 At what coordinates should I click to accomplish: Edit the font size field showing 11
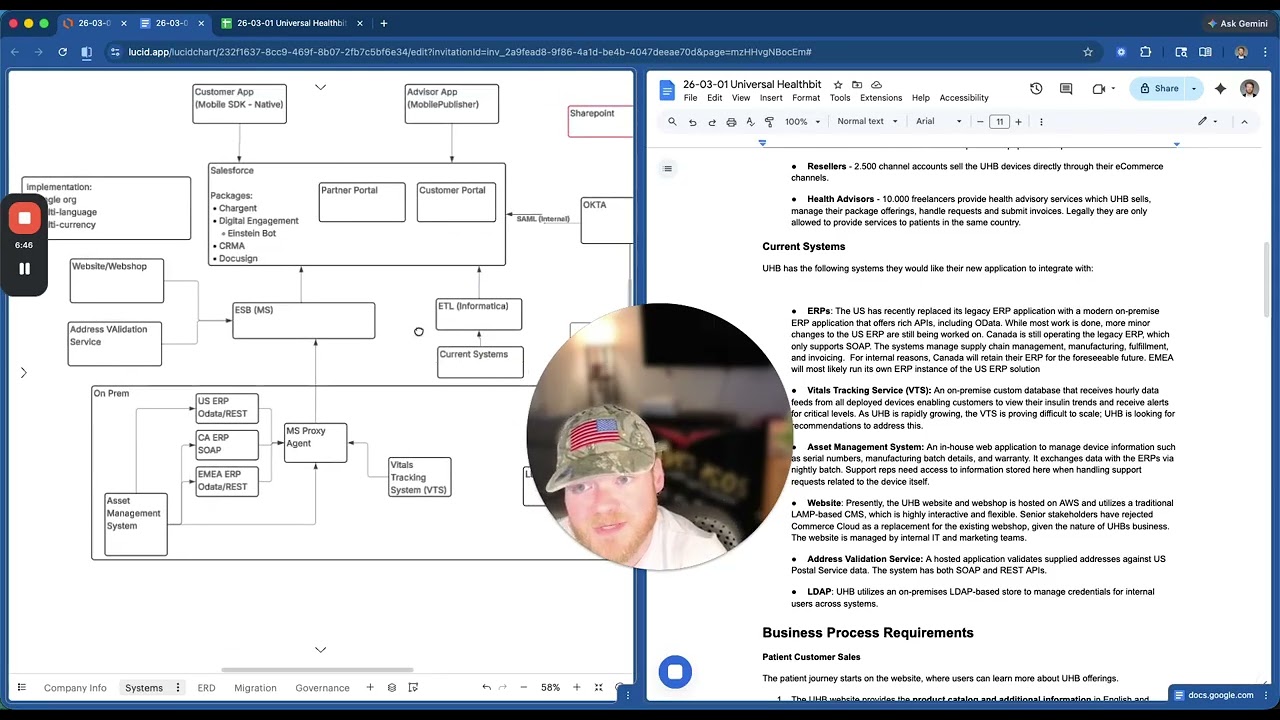[x=999, y=122]
